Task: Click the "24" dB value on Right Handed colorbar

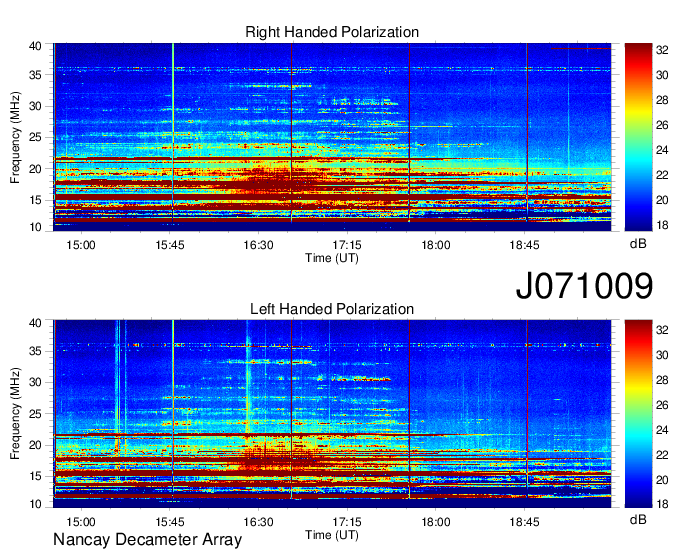Action: pos(662,150)
